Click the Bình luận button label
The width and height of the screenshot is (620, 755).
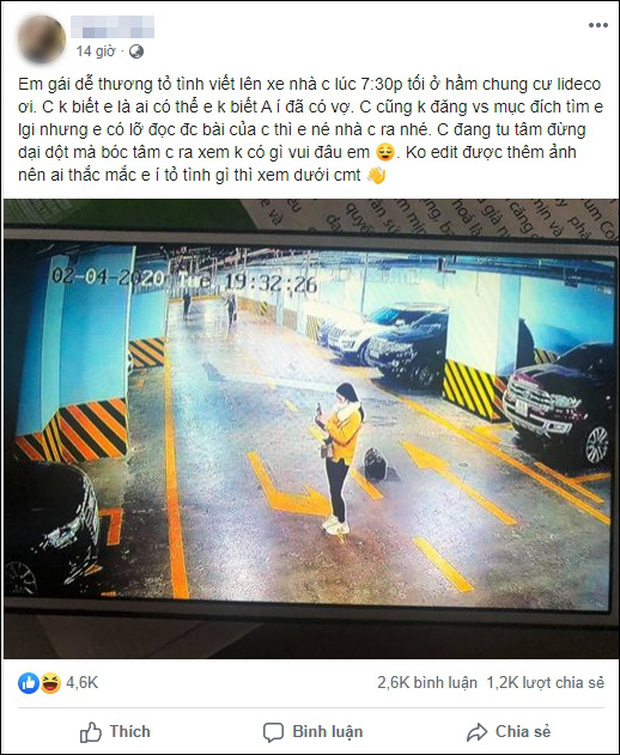(x=327, y=732)
